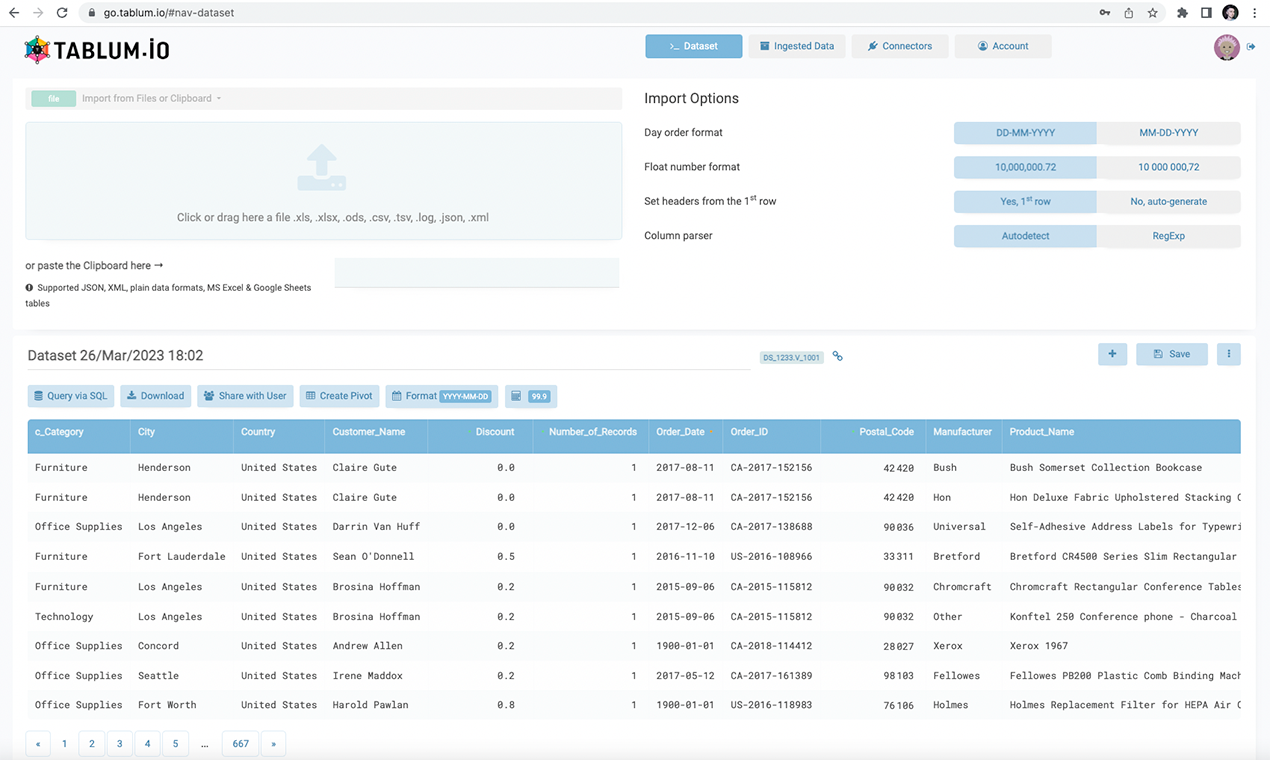This screenshot has height=760, width=1270.
Task: Click the dataset share link icon
Action: pos(838,356)
